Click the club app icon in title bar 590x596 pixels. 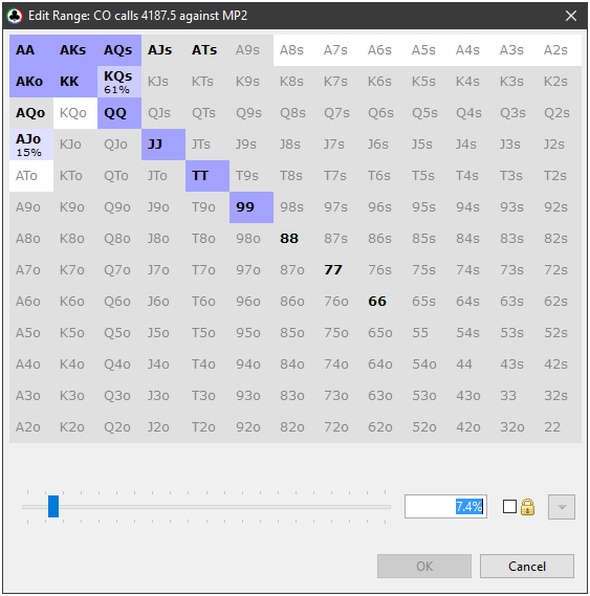15,16
